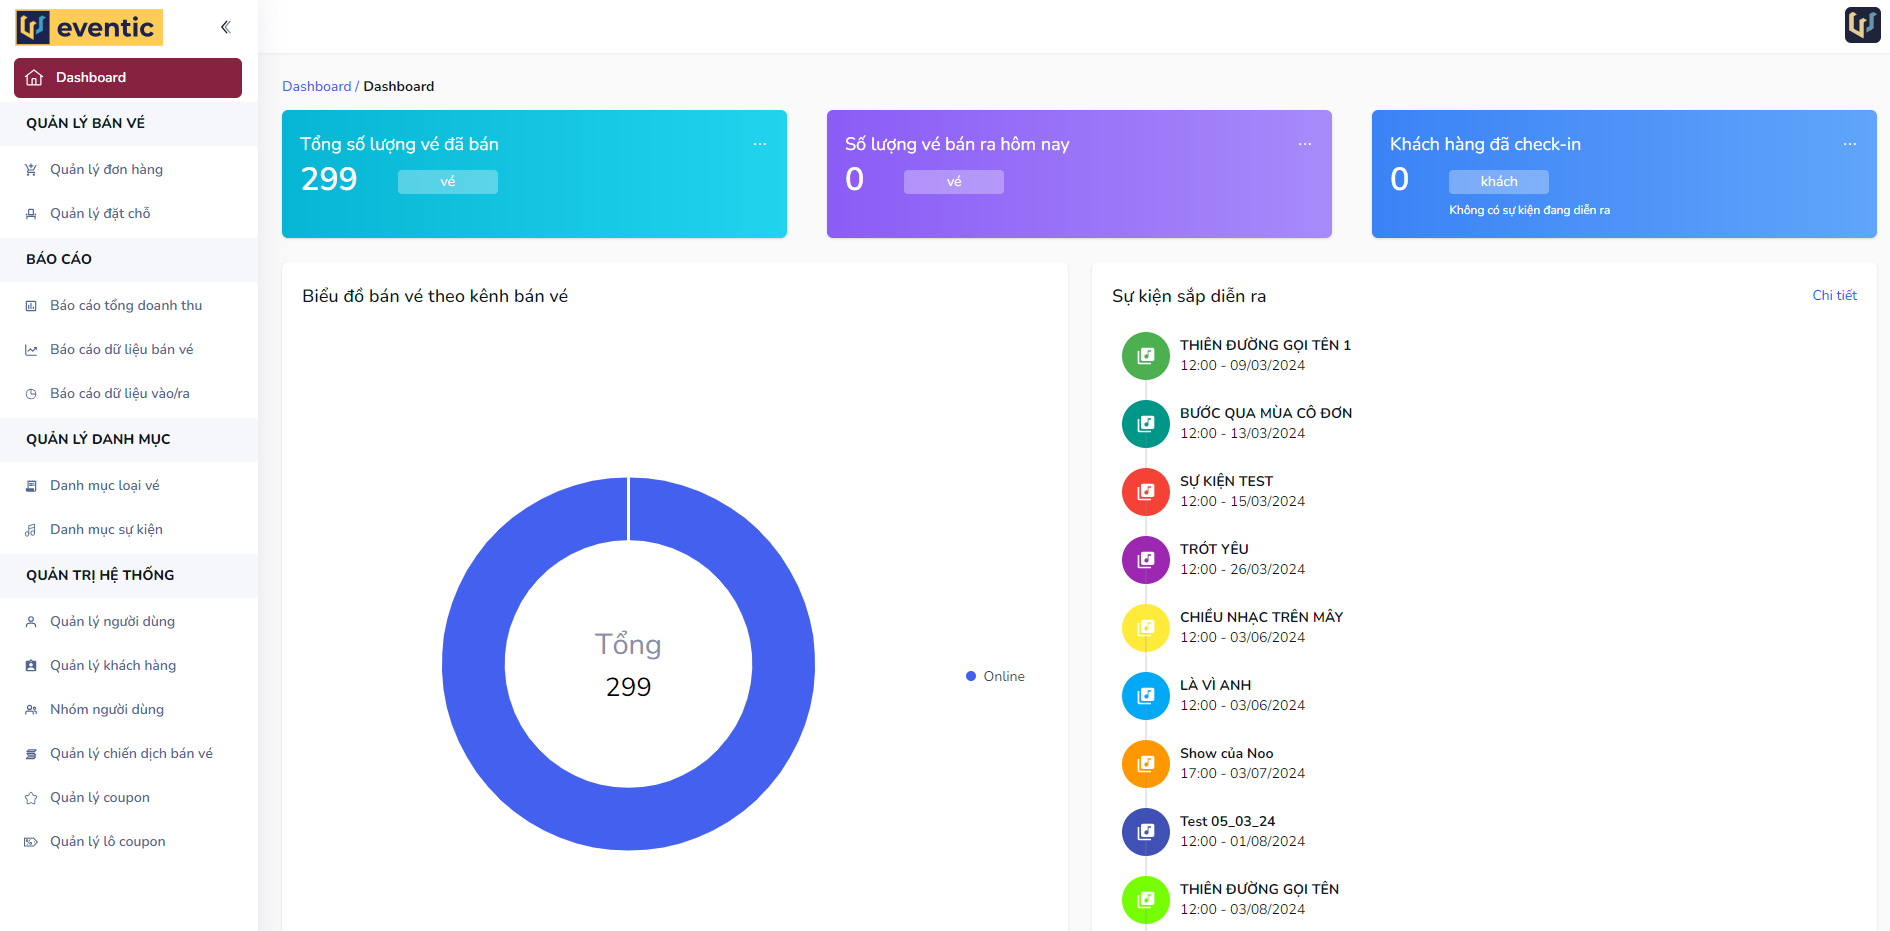This screenshot has width=1890, height=931.
Task: Click the purple TRÓT YÊU event icon
Action: [1145, 560]
